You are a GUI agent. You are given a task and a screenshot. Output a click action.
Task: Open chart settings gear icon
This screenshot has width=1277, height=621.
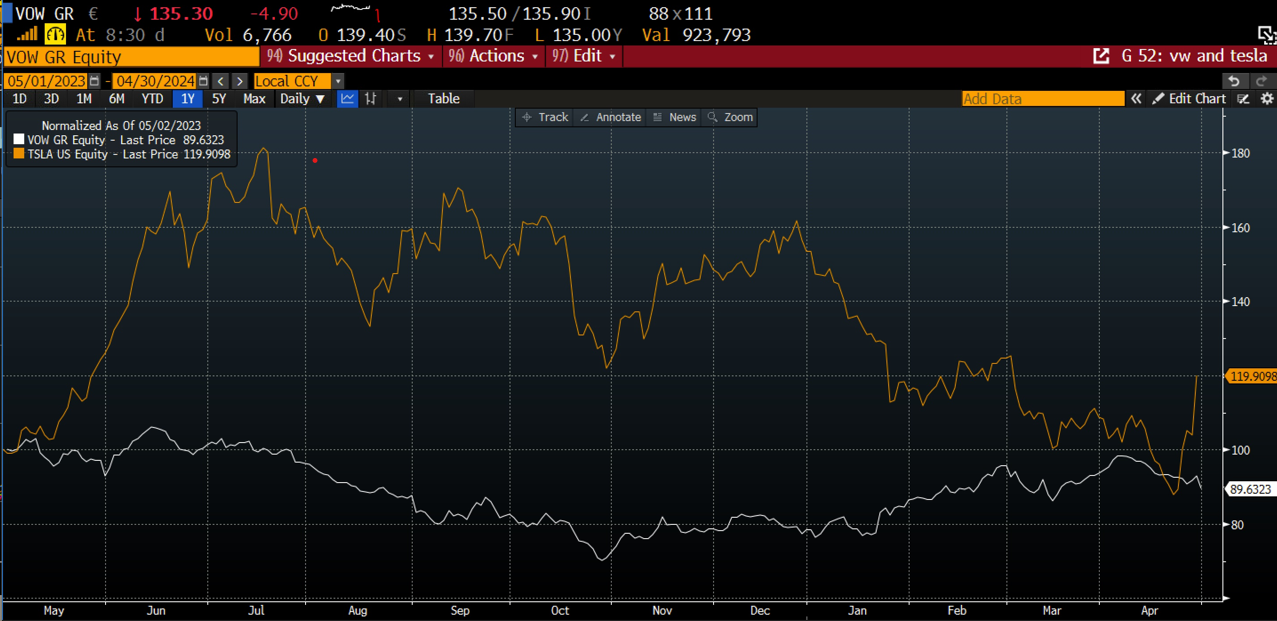click(x=1266, y=99)
